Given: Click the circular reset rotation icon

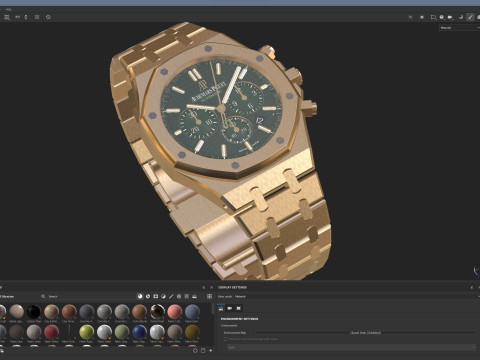Looking at the screenshot, I should click(x=48, y=17).
